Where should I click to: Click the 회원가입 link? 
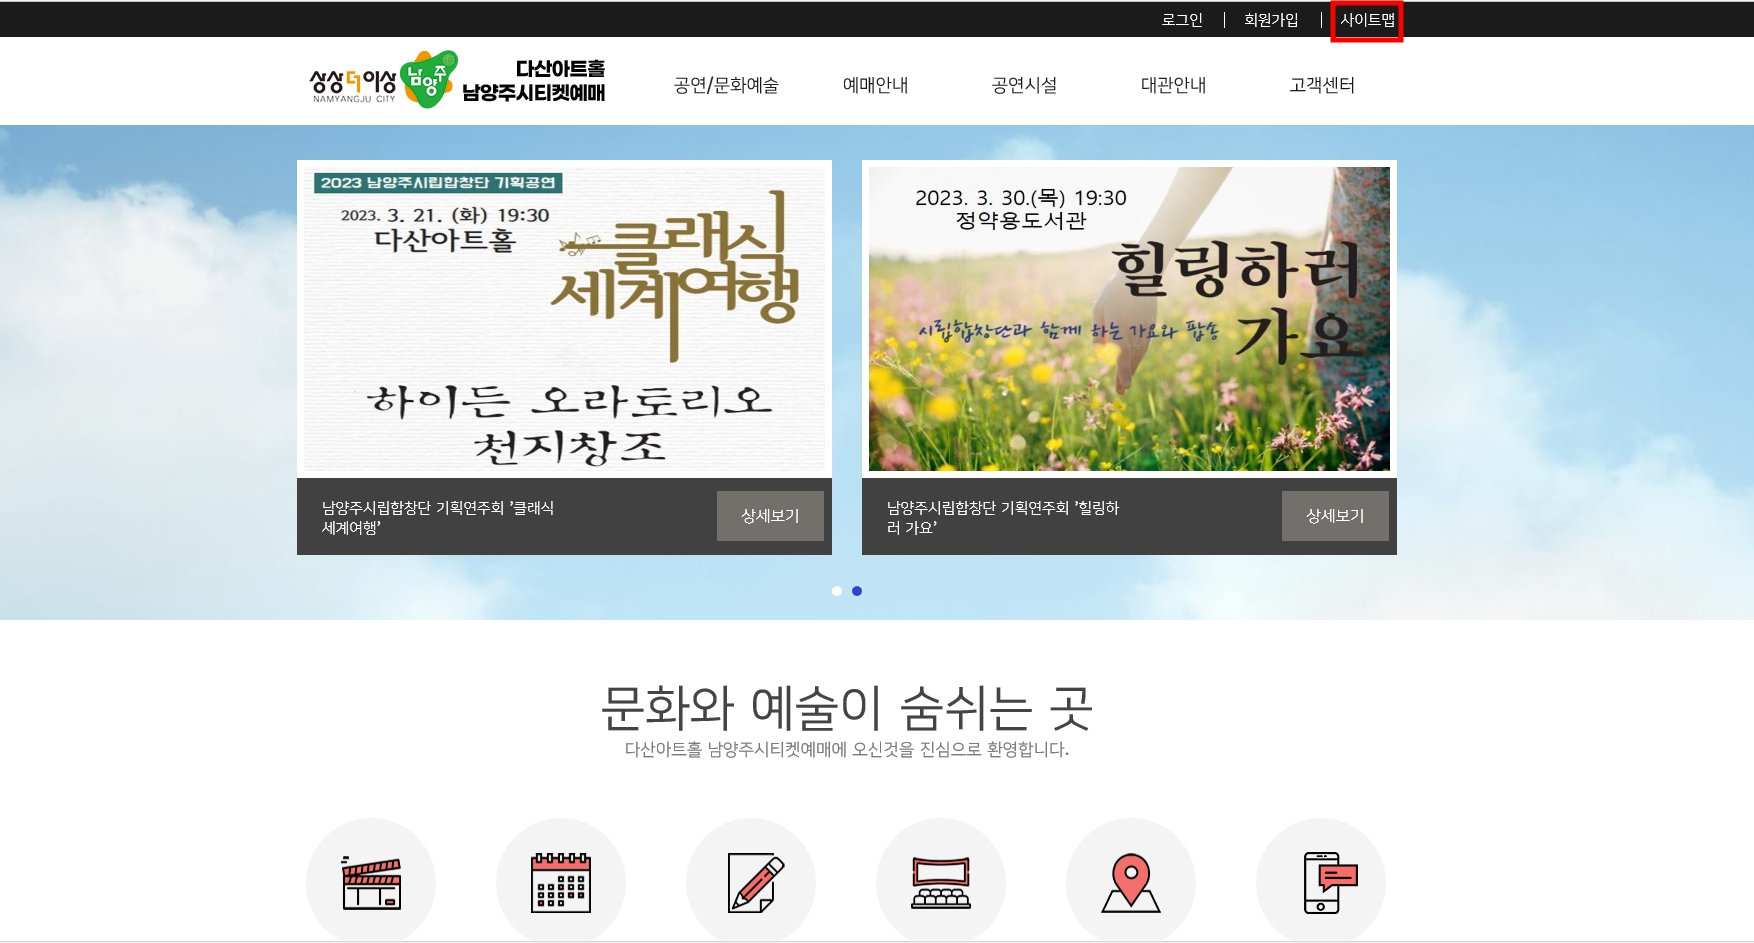click(x=1271, y=20)
